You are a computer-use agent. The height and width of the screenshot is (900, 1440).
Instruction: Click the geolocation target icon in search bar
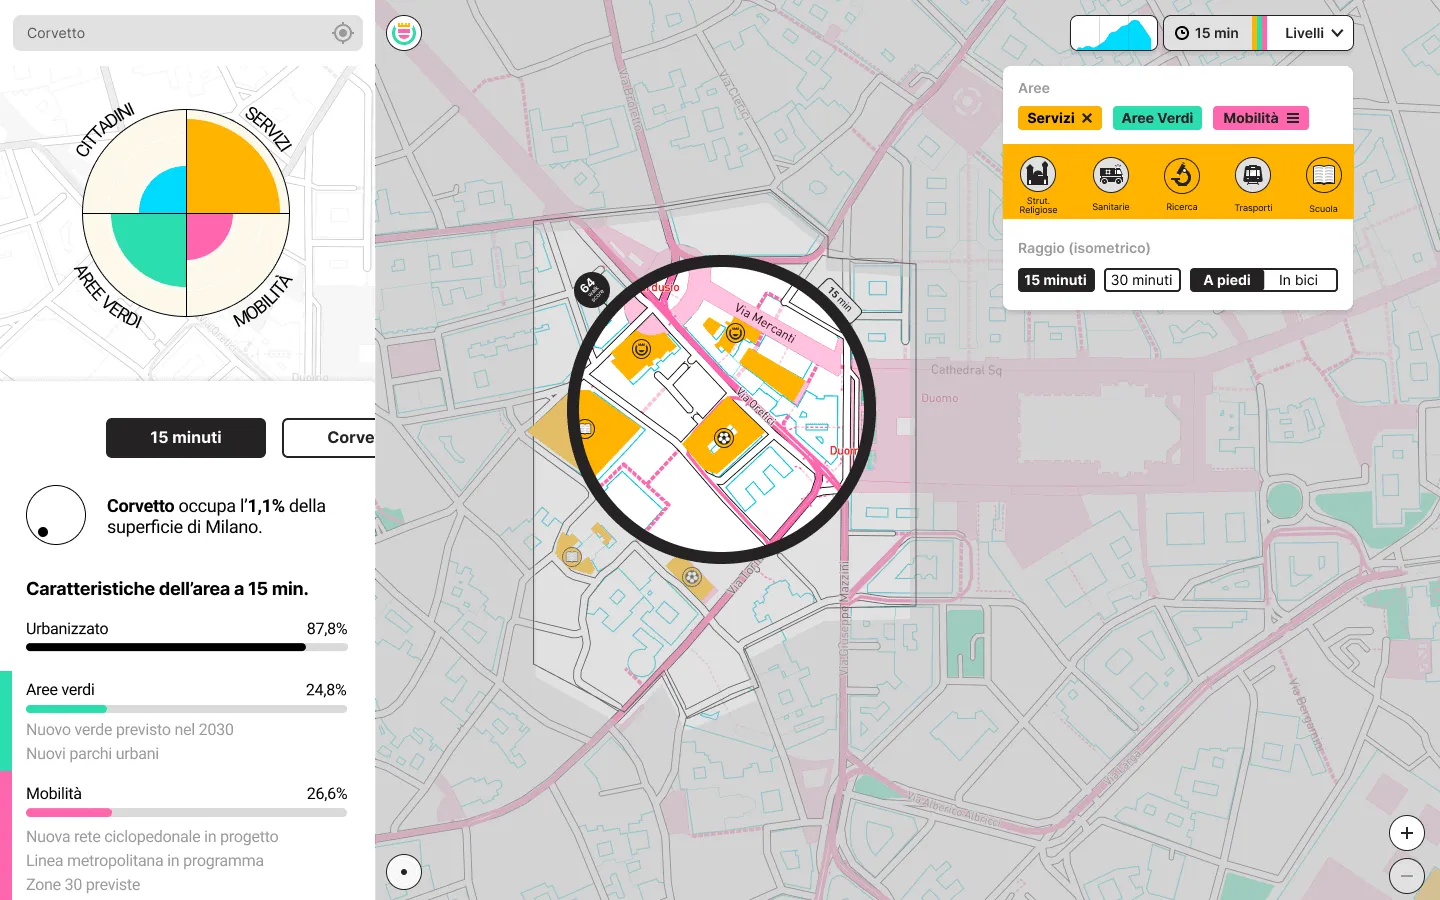pyautogui.click(x=343, y=33)
